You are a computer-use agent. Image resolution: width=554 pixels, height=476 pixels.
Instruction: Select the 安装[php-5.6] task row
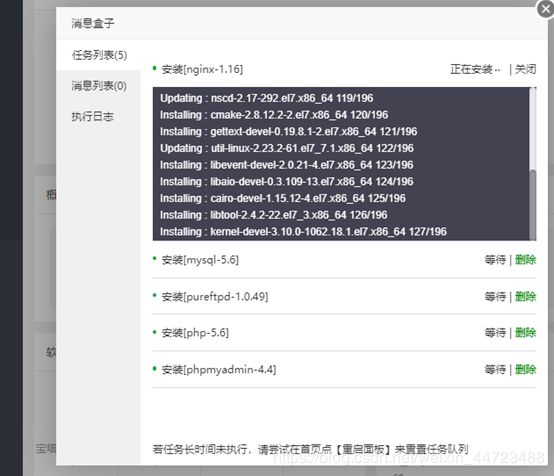344,333
